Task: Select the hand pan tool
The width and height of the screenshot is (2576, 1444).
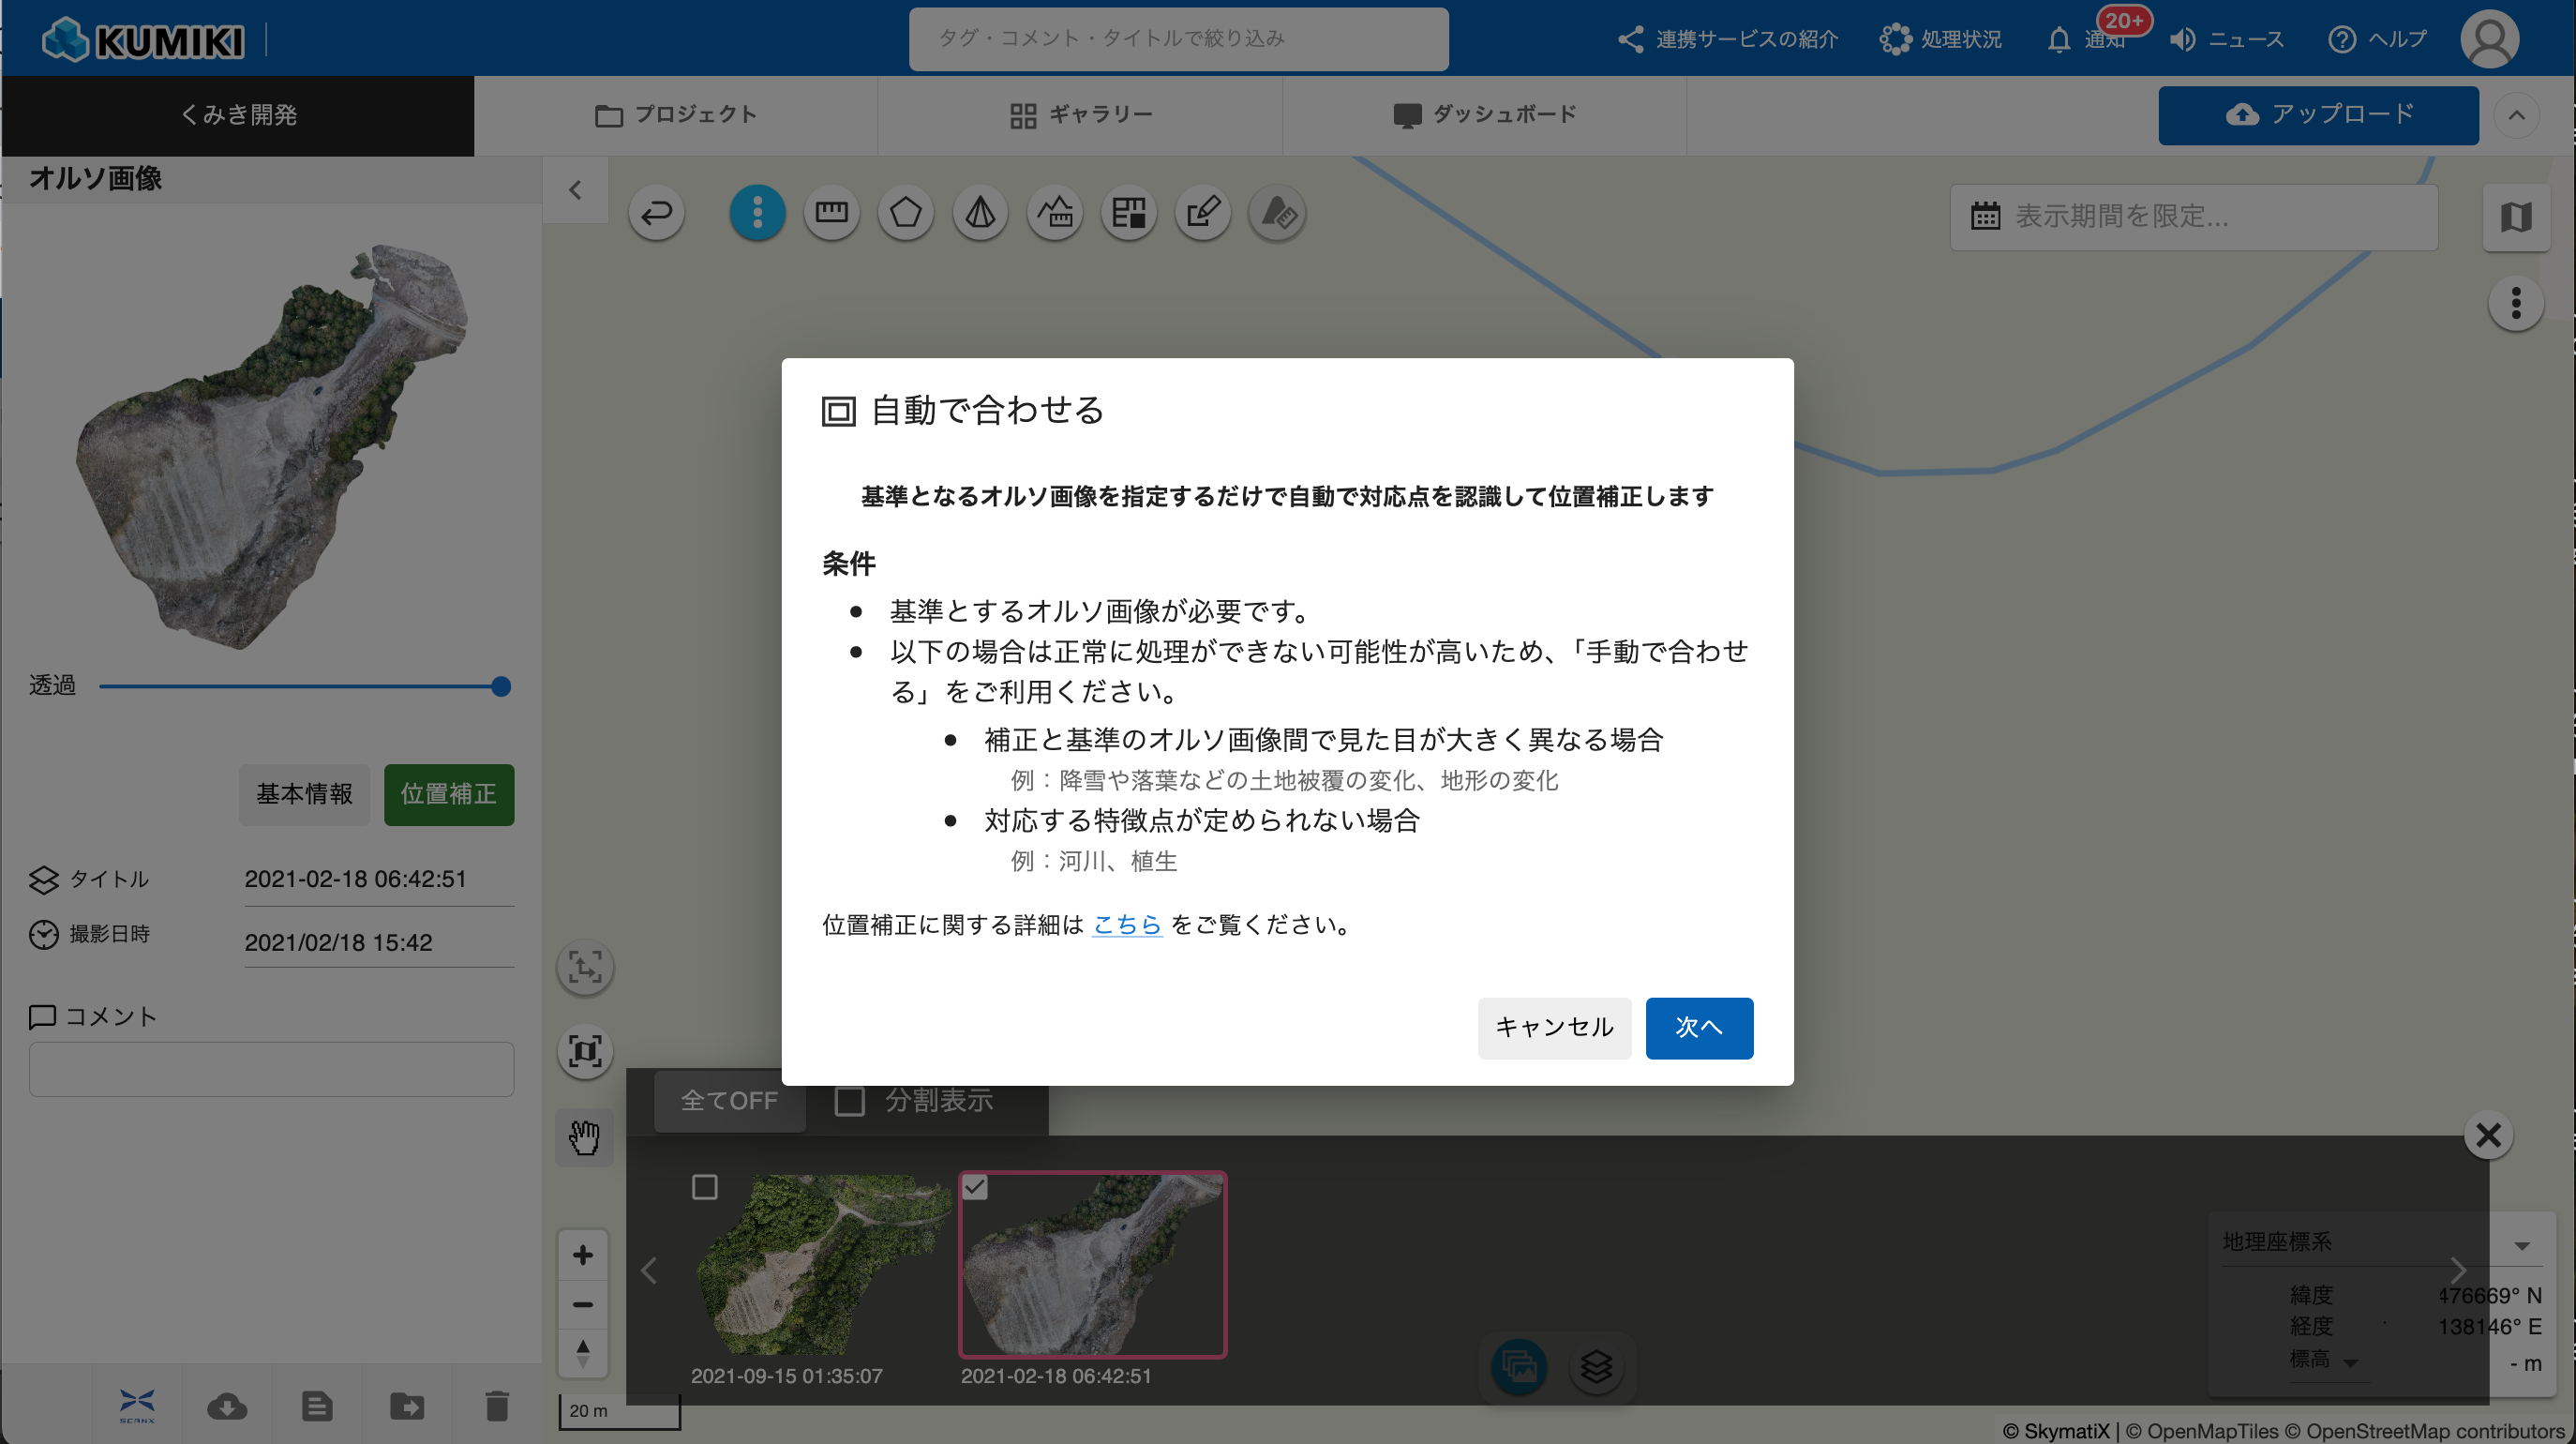Action: click(584, 1137)
